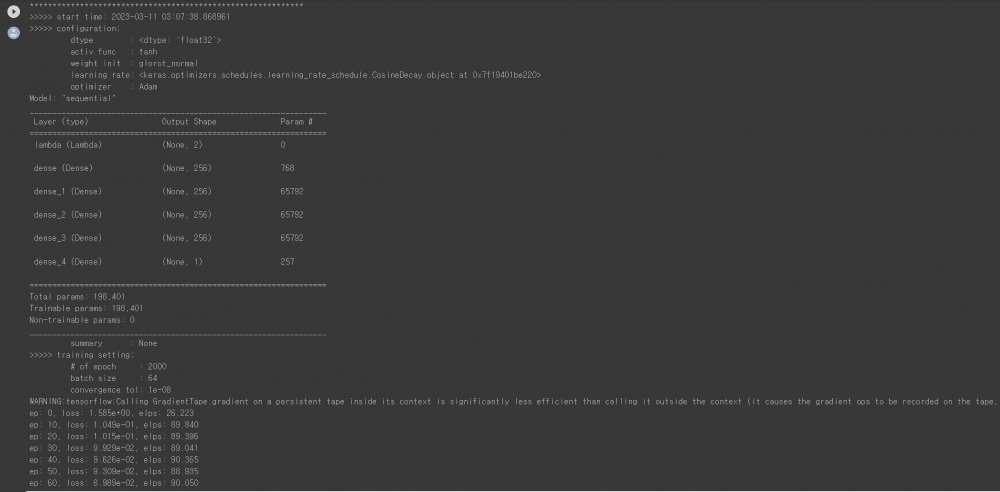Click the Model "sequential" heading text
The image size is (1000, 492).
point(74,98)
